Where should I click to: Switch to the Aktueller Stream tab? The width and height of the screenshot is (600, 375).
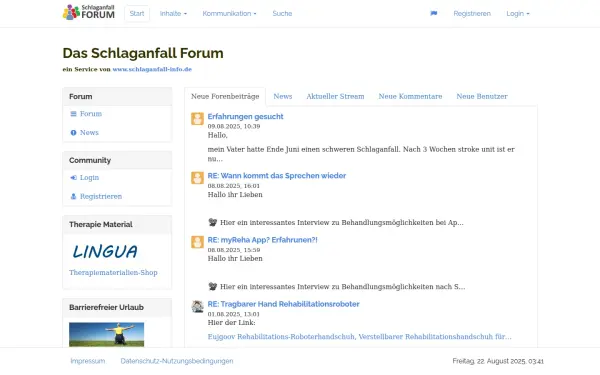335,96
